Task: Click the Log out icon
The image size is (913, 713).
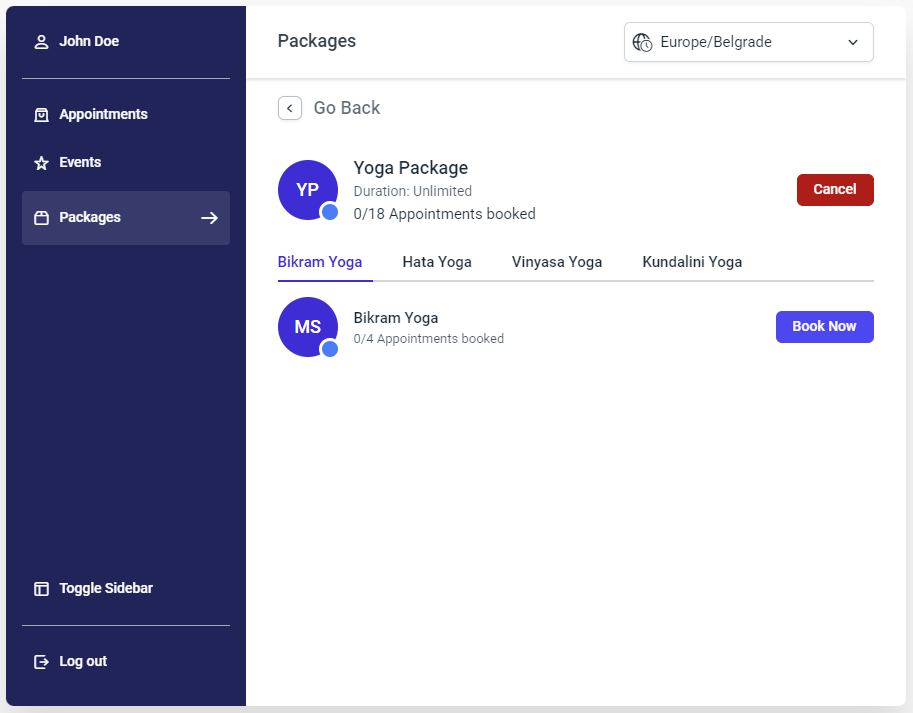Action: (41, 662)
